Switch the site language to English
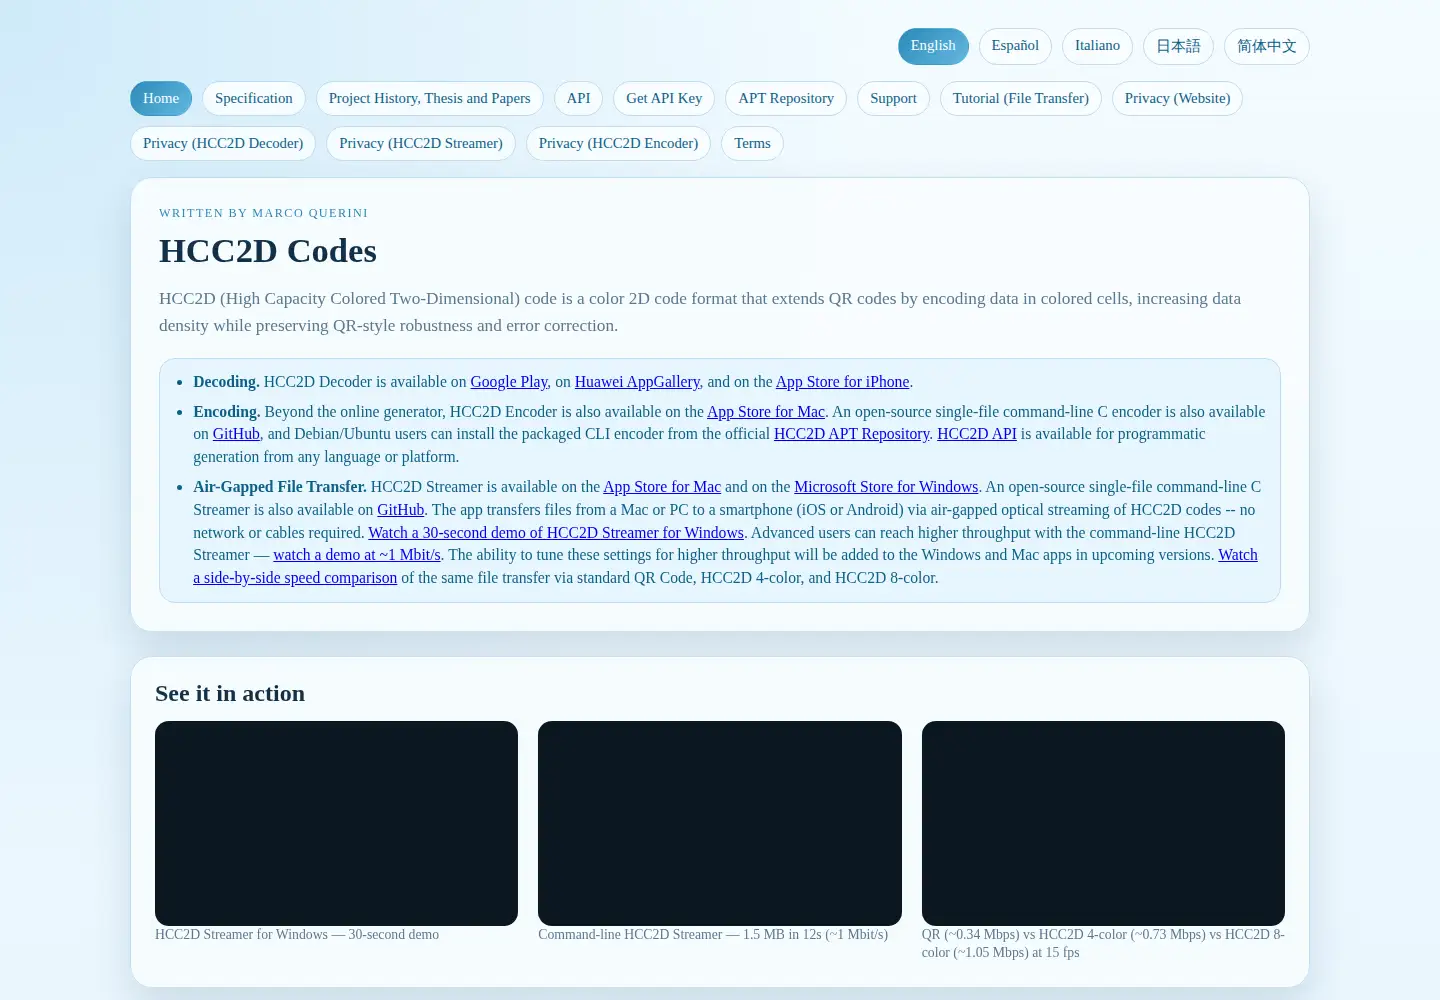1440x1000 pixels. click(933, 46)
